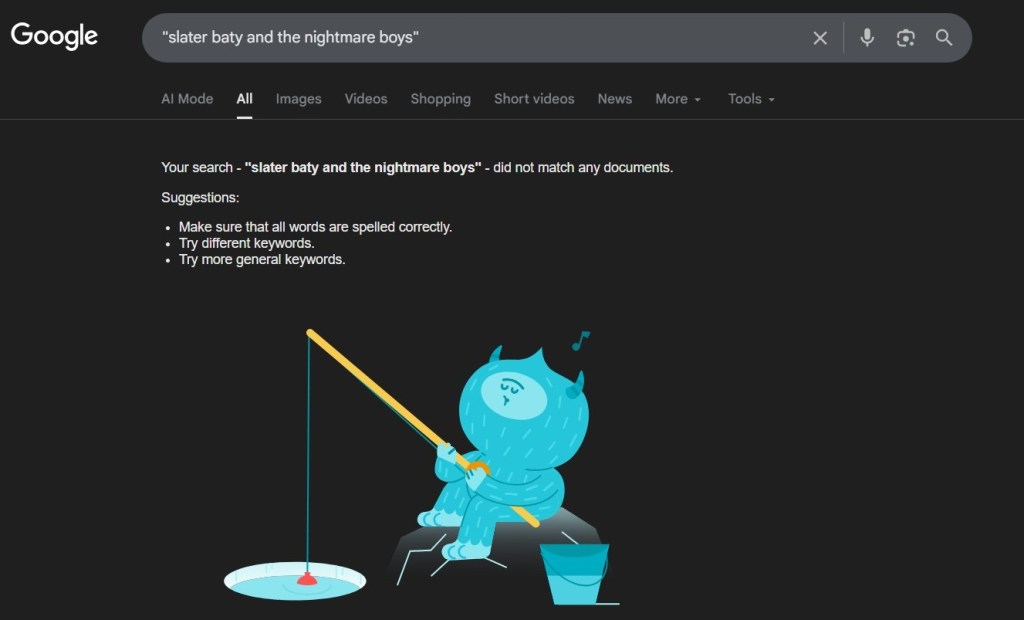Switch to the Shopping tab
1024x620 pixels.
(440, 99)
